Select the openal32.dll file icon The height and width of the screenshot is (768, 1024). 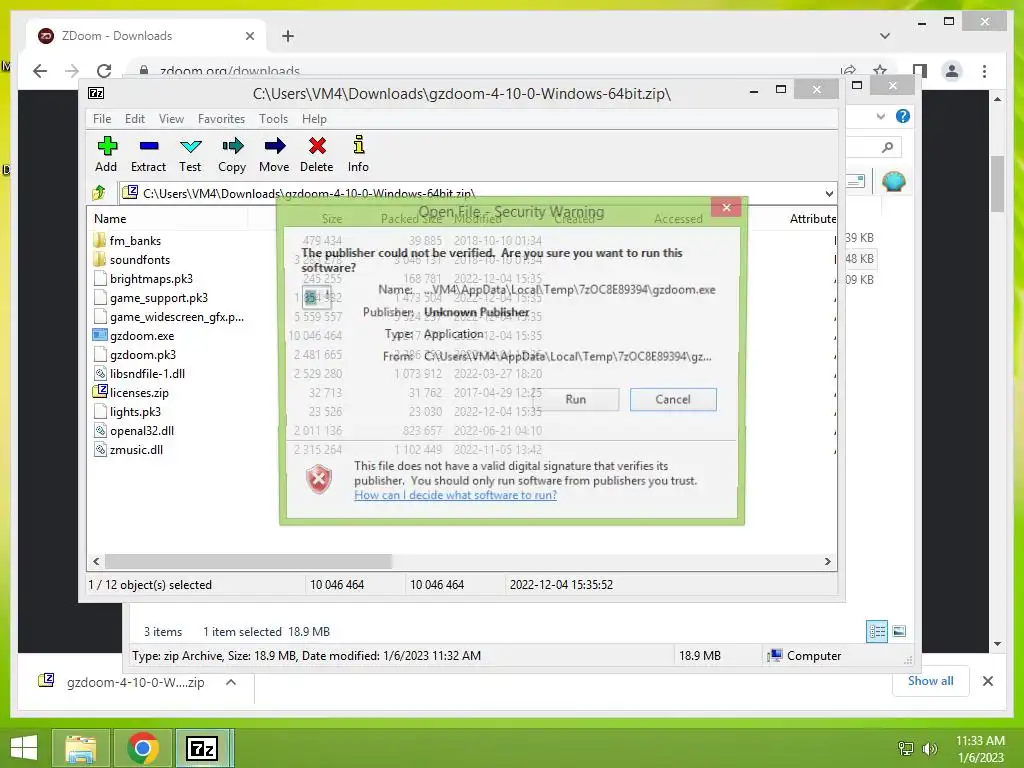pos(100,430)
